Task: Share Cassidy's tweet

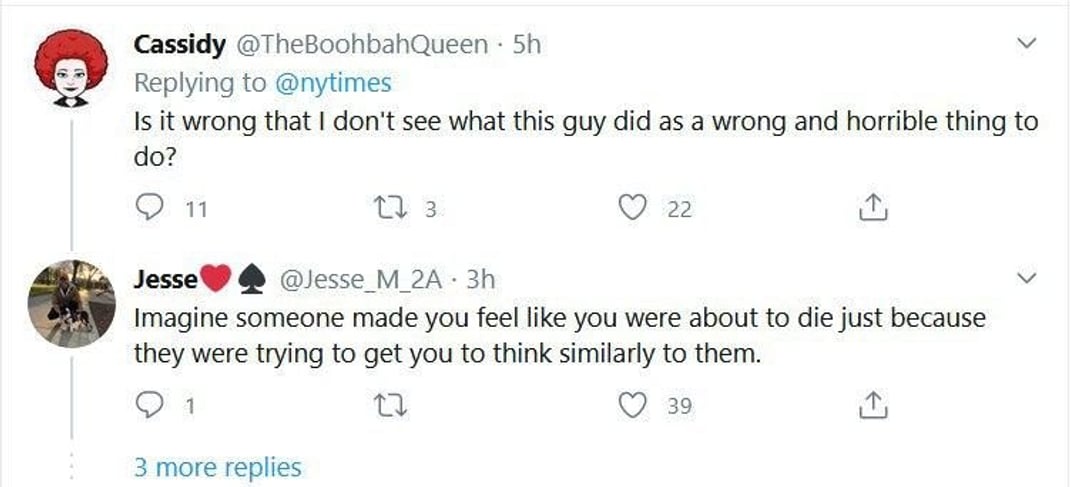Action: click(x=872, y=208)
